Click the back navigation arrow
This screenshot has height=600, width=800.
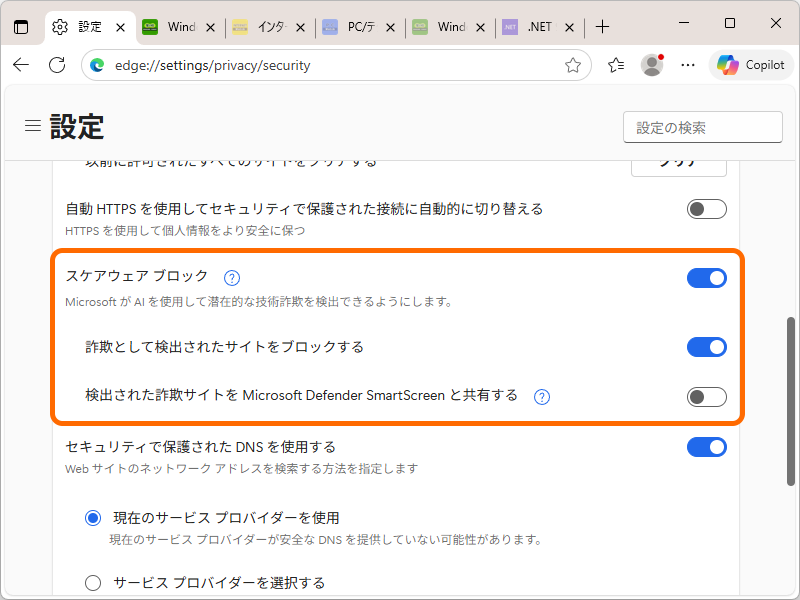pos(20,64)
